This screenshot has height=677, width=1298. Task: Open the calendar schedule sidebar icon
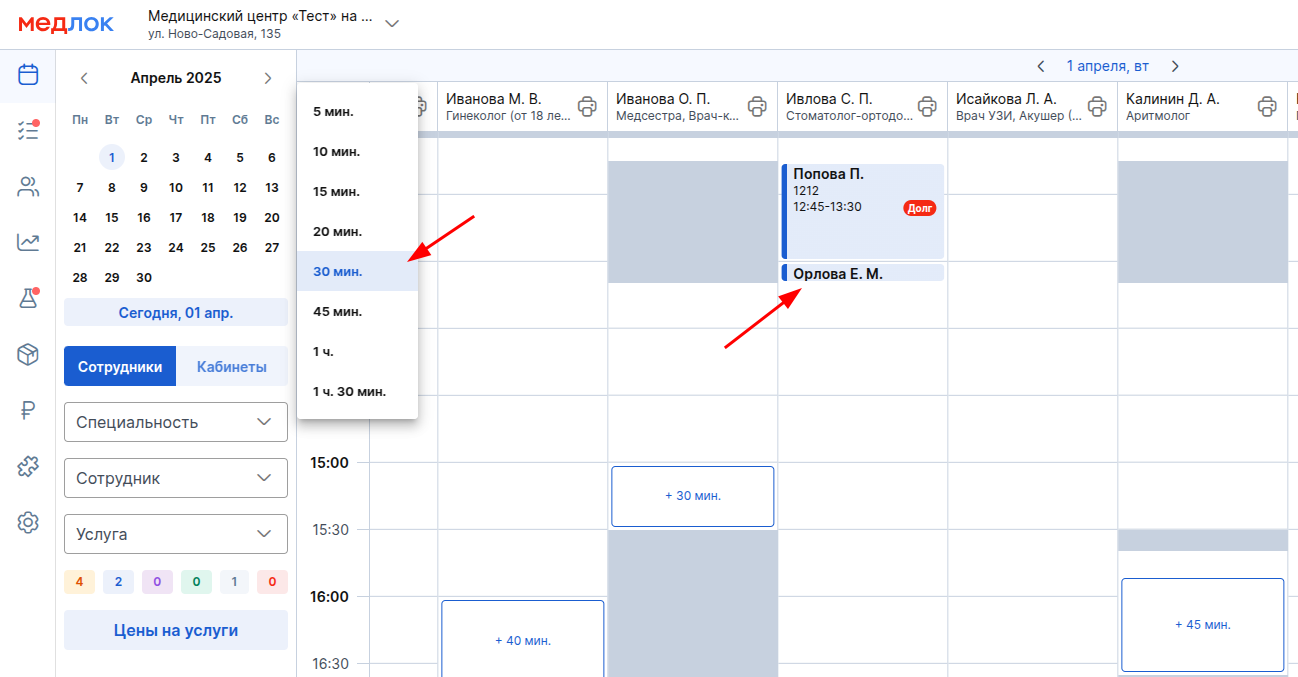(28, 74)
